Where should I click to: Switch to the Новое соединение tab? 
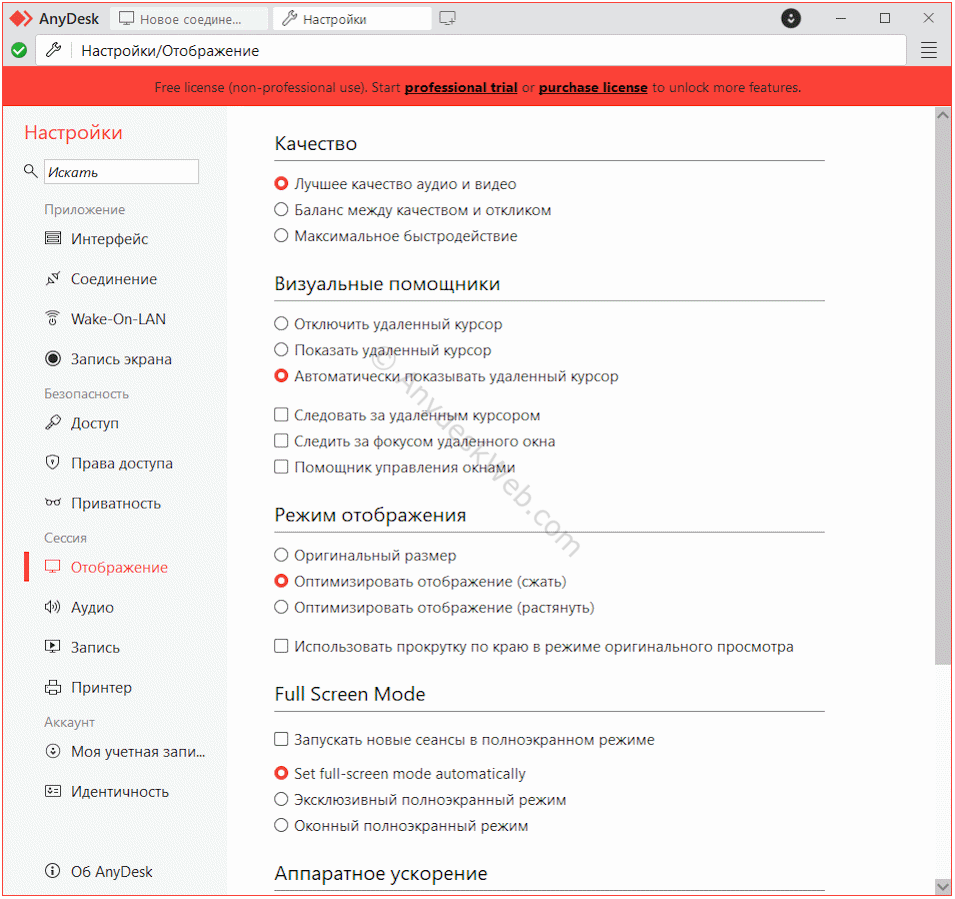pyautogui.click(x=189, y=19)
